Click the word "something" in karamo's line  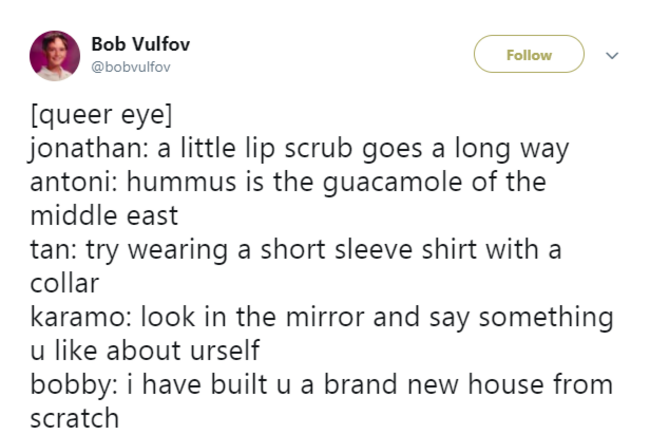pyautogui.click(x=546, y=318)
